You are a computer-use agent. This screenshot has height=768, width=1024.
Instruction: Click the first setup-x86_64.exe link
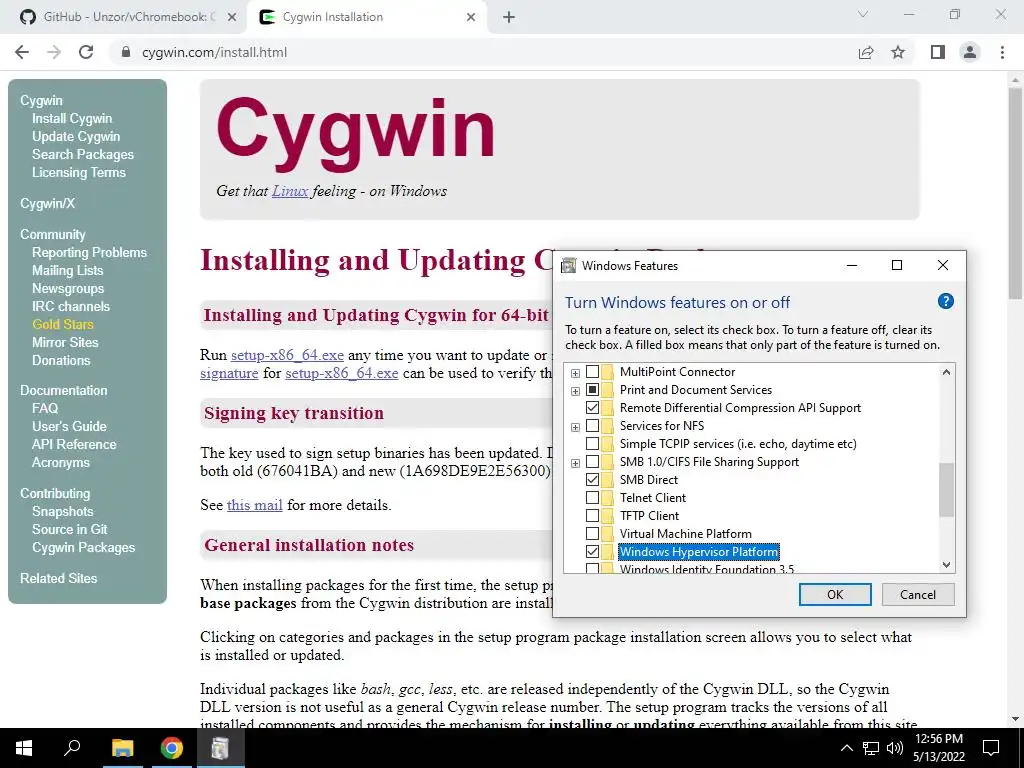tap(287, 355)
